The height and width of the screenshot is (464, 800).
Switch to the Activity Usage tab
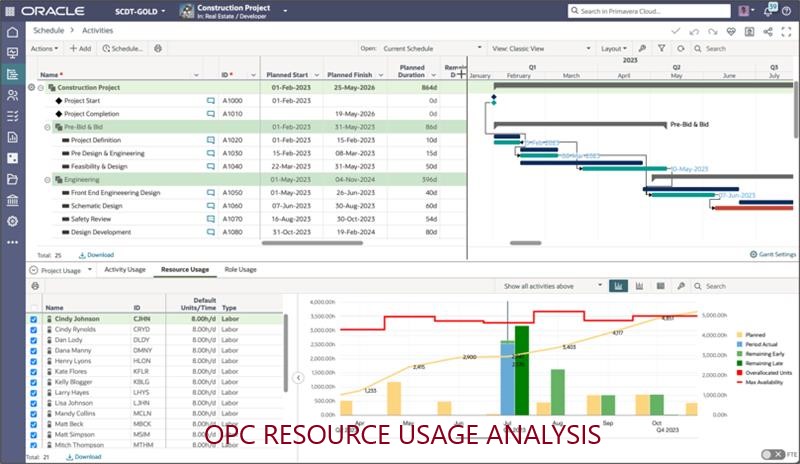[125, 269]
